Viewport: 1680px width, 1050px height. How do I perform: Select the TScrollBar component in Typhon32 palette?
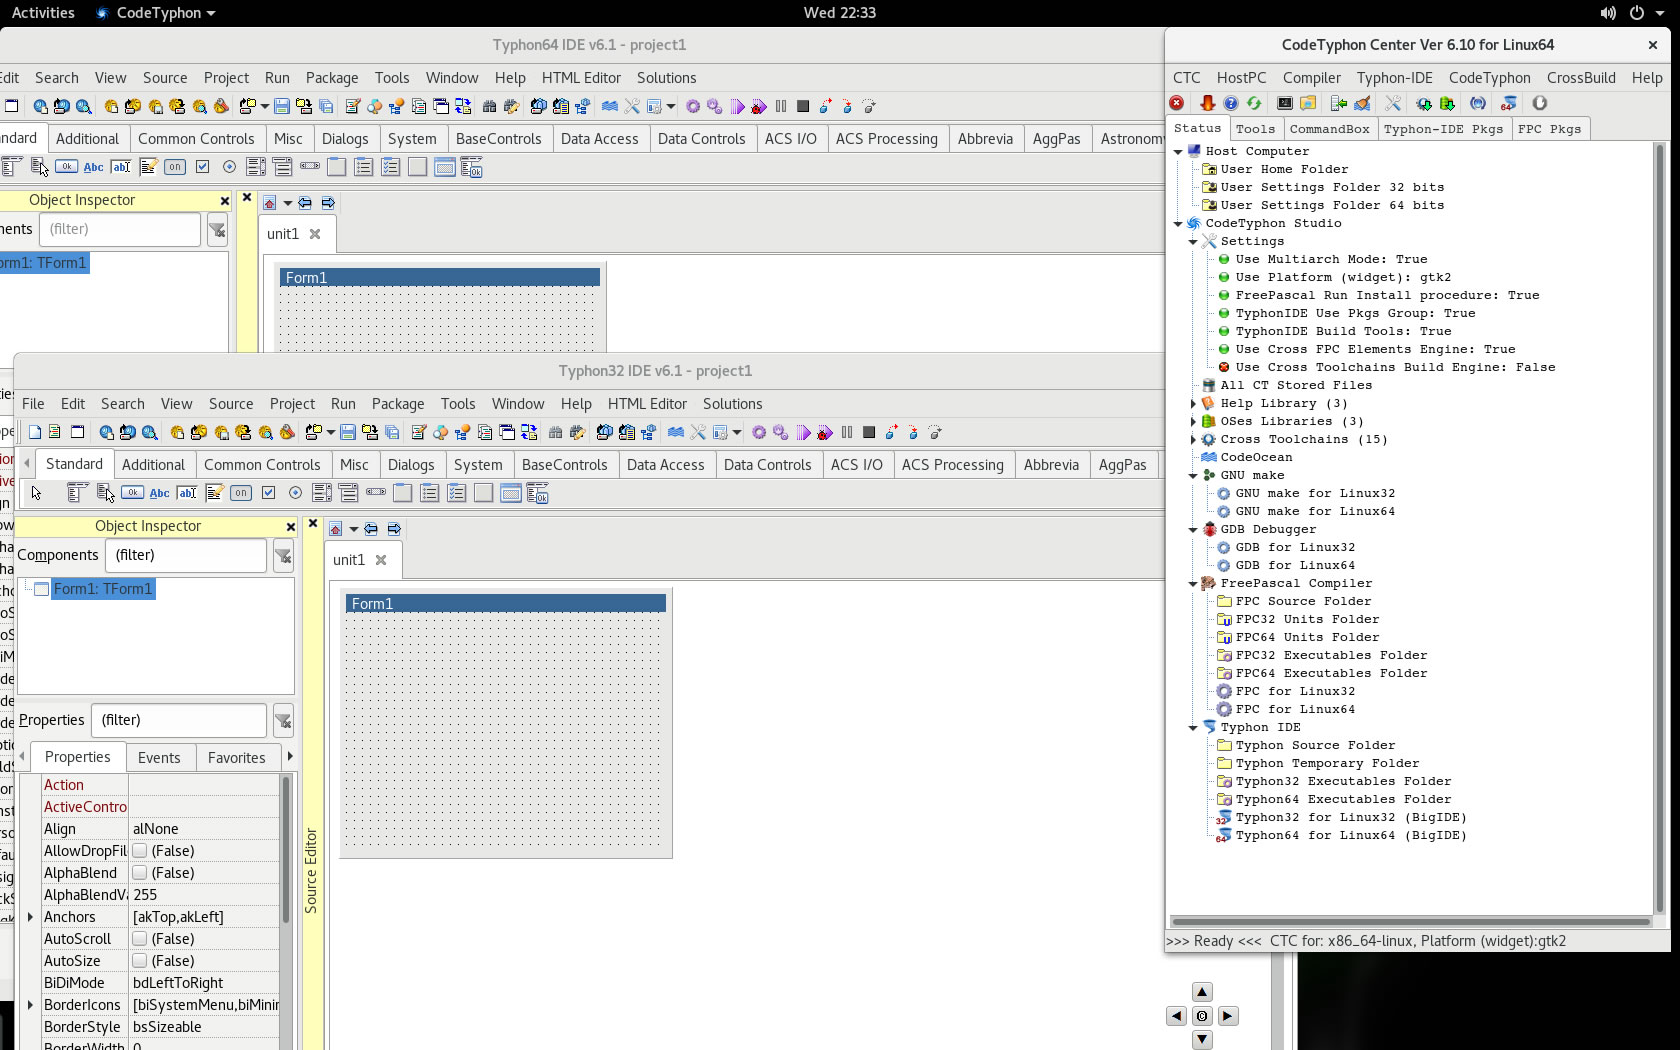click(x=376, y=493)
